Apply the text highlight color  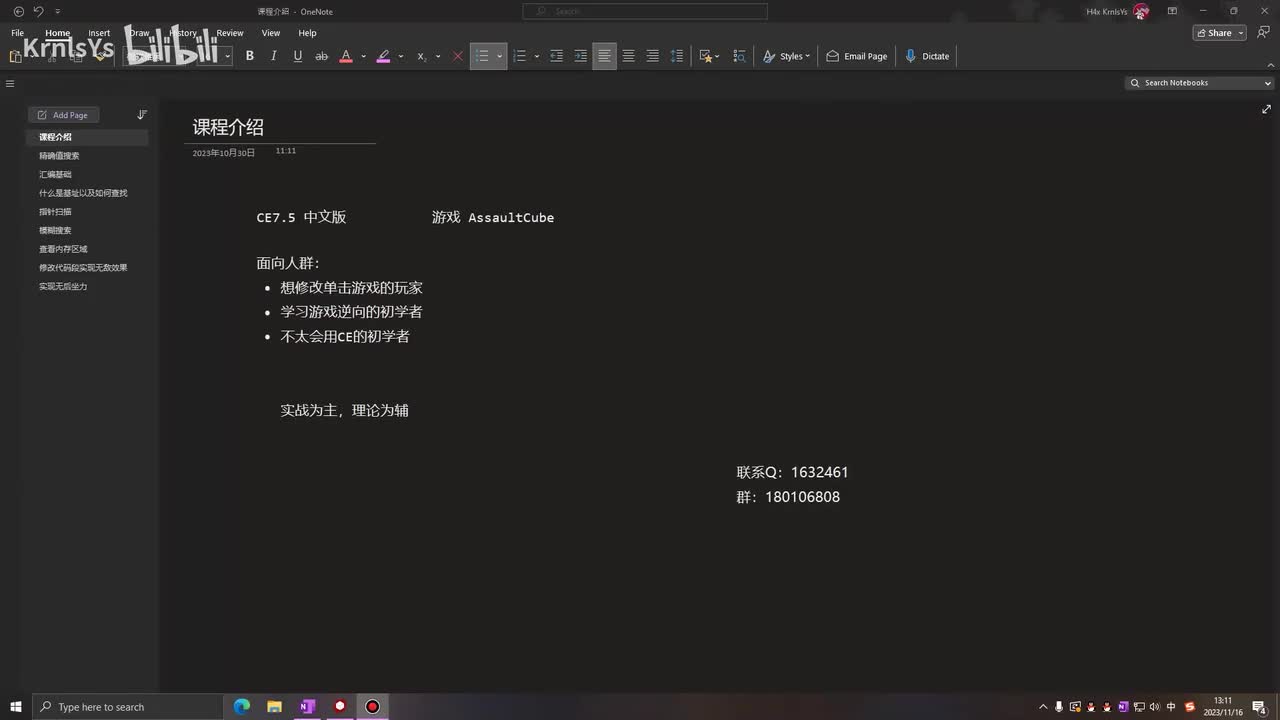tap(383, 56)
